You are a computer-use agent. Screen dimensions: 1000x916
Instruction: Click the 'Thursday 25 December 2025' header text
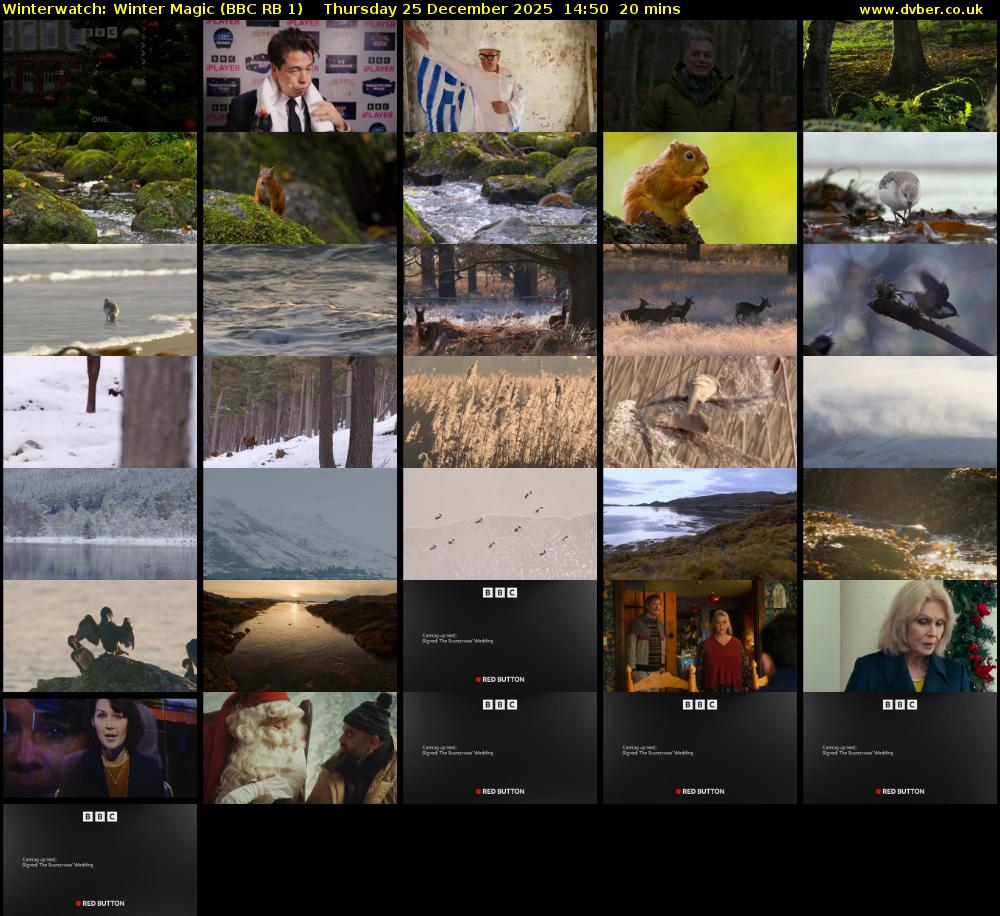click(x=437, y=9)
